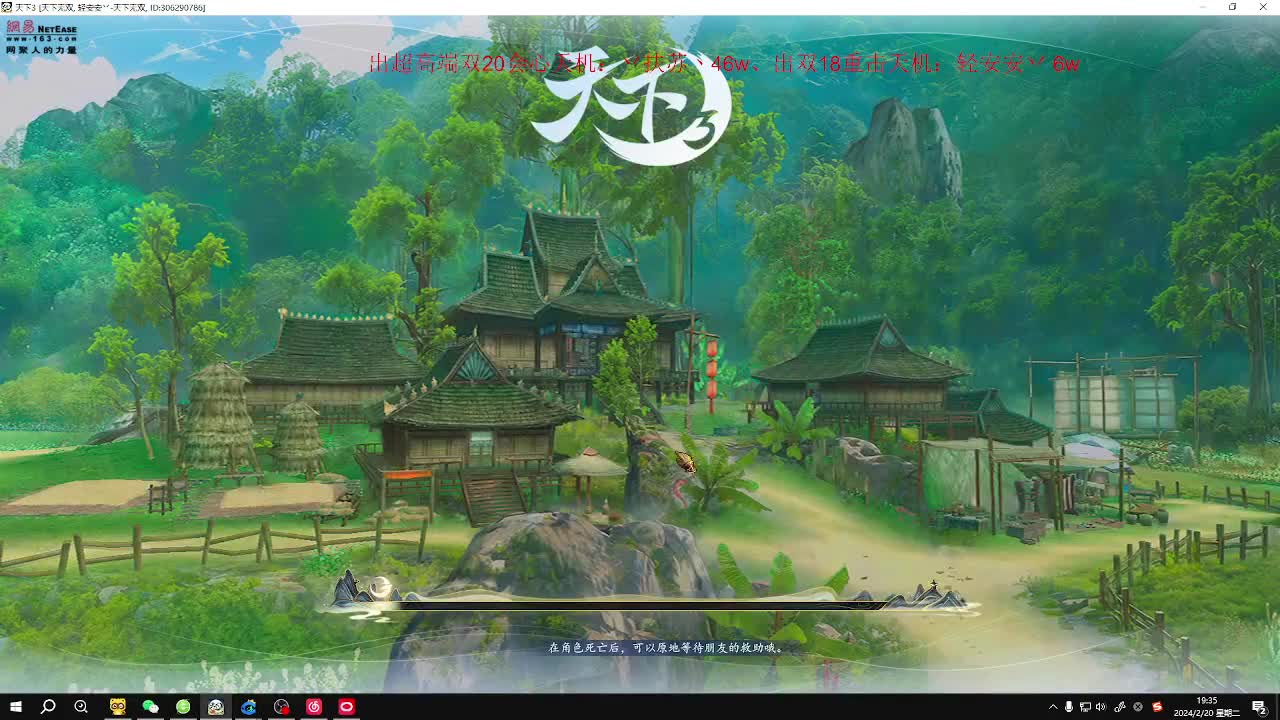This screenshot has height=720, width=1280.
Task: Open Sogou input method tray icon
Action: tap(1157, 707)
